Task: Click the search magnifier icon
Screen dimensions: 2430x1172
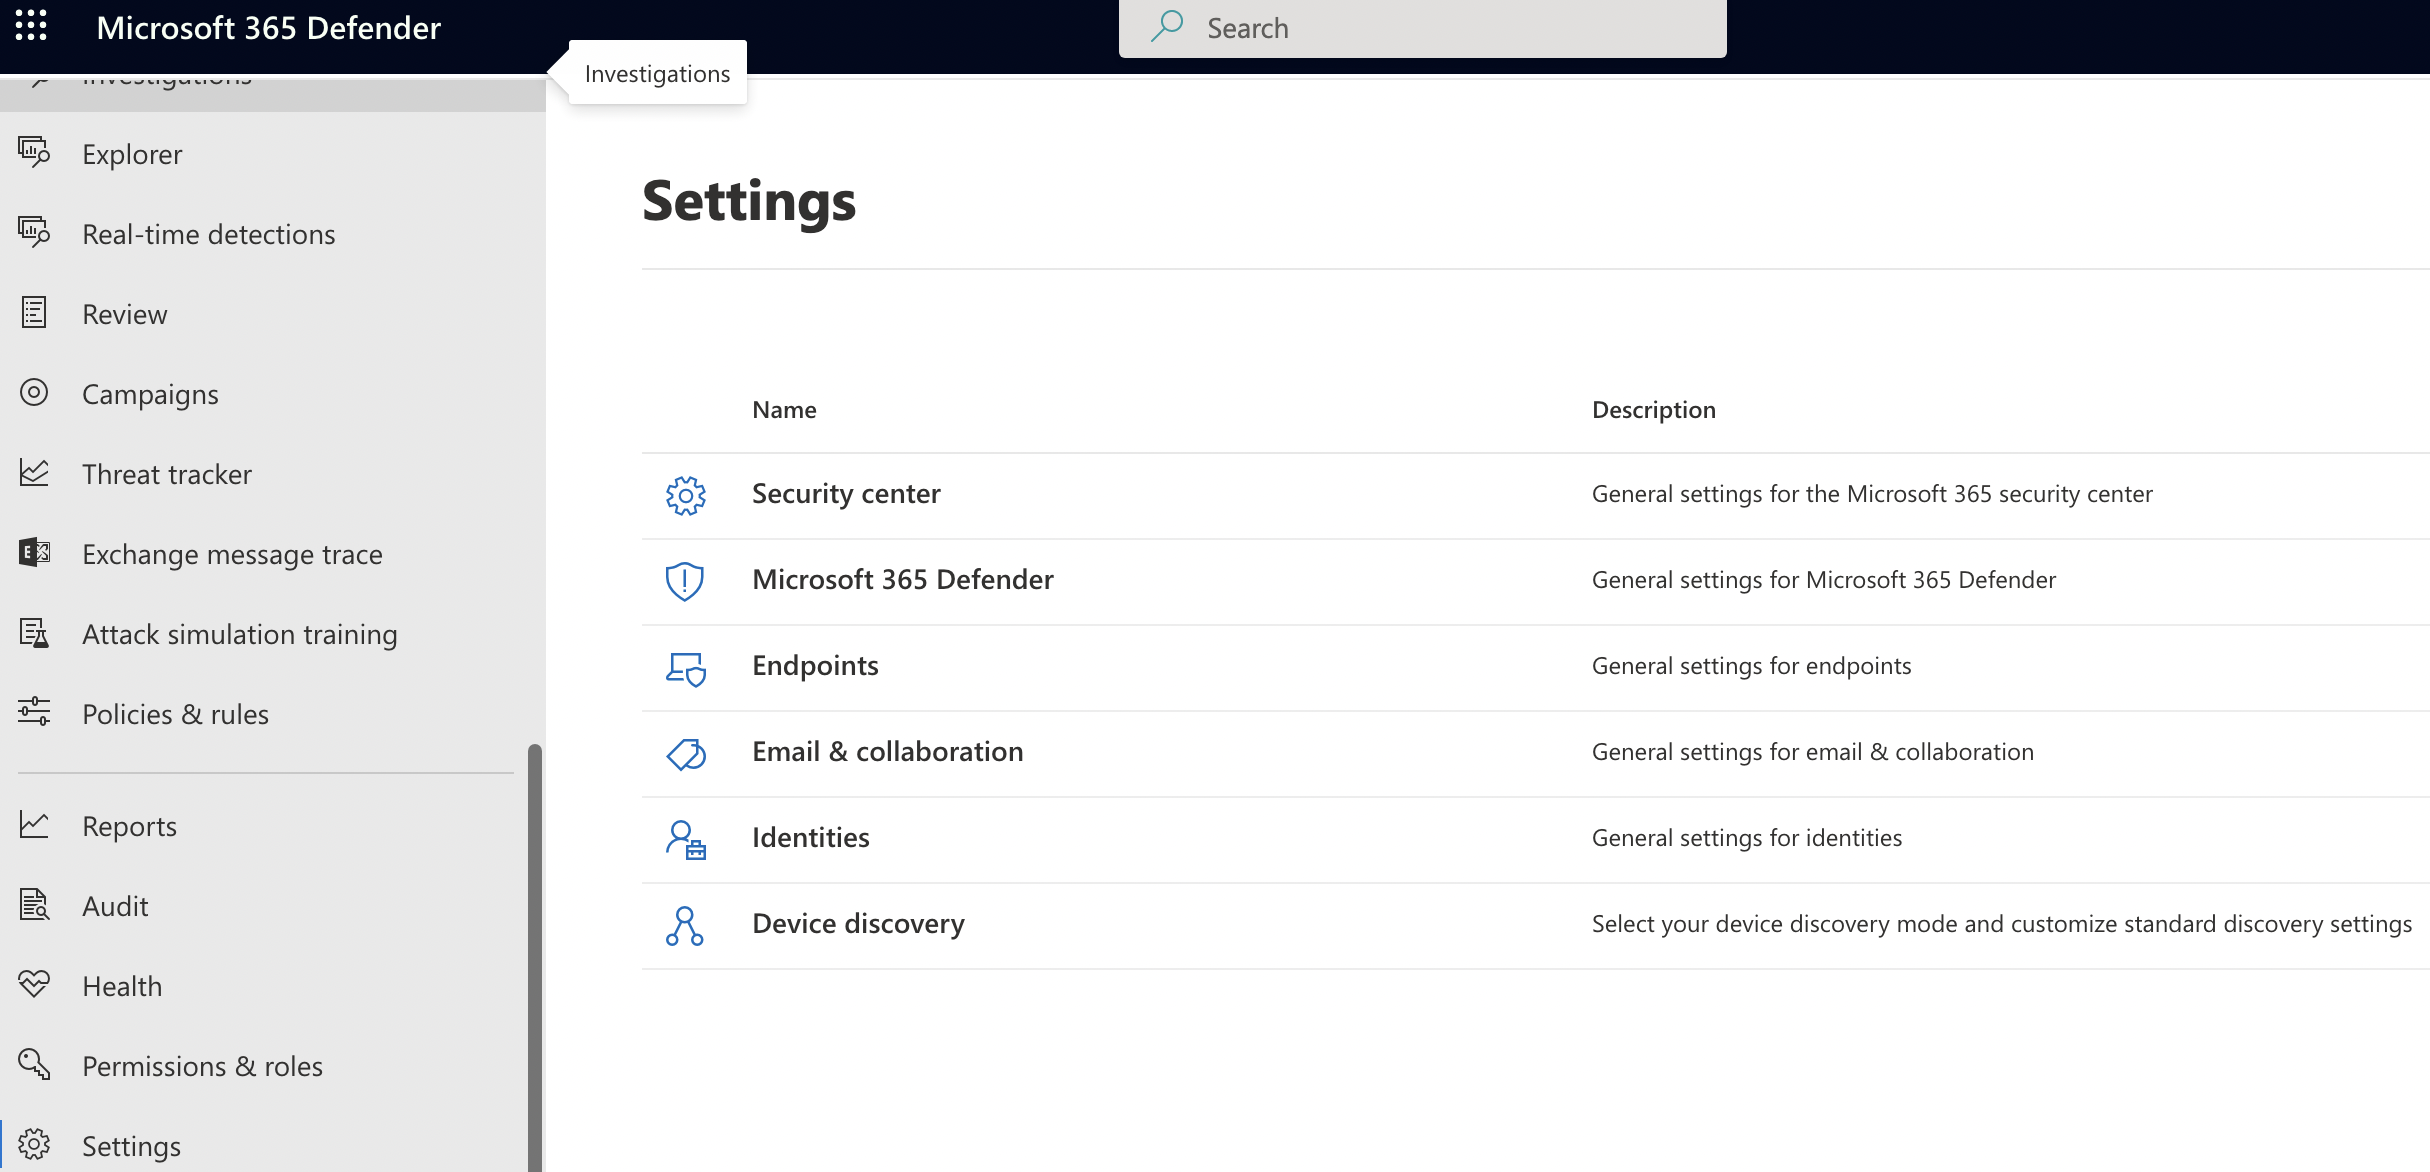Action: pos(1166,27)
